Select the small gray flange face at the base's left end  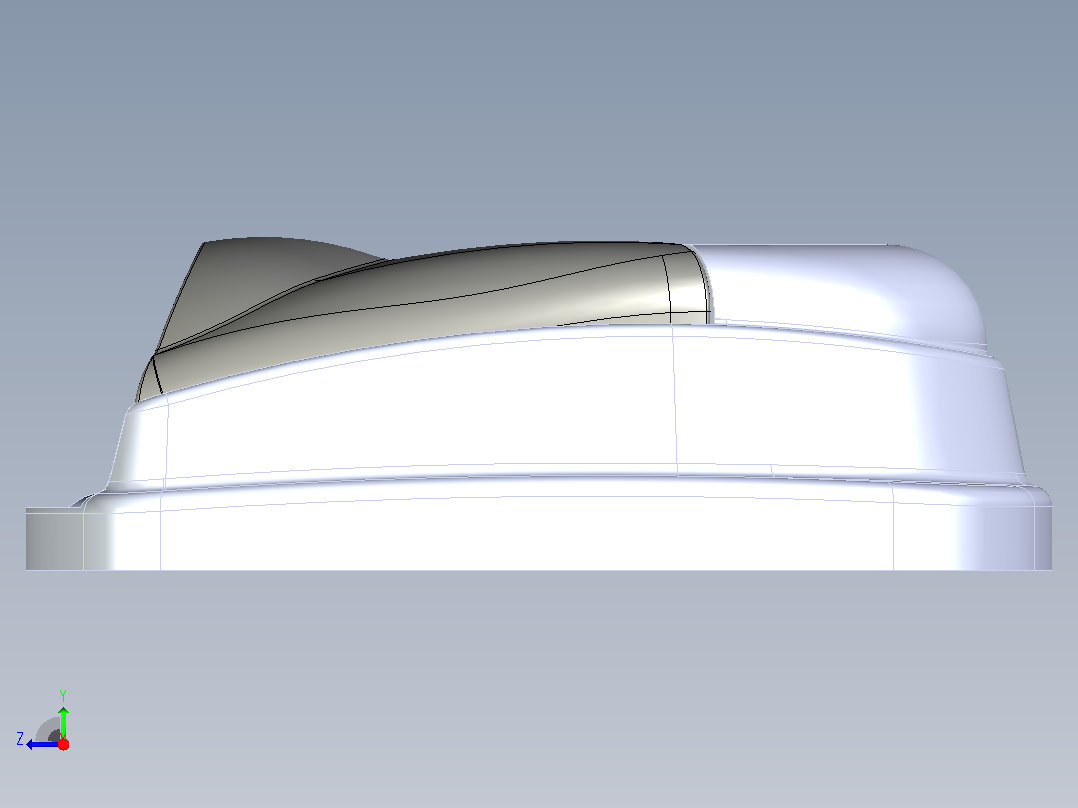[x=54, y=539]
